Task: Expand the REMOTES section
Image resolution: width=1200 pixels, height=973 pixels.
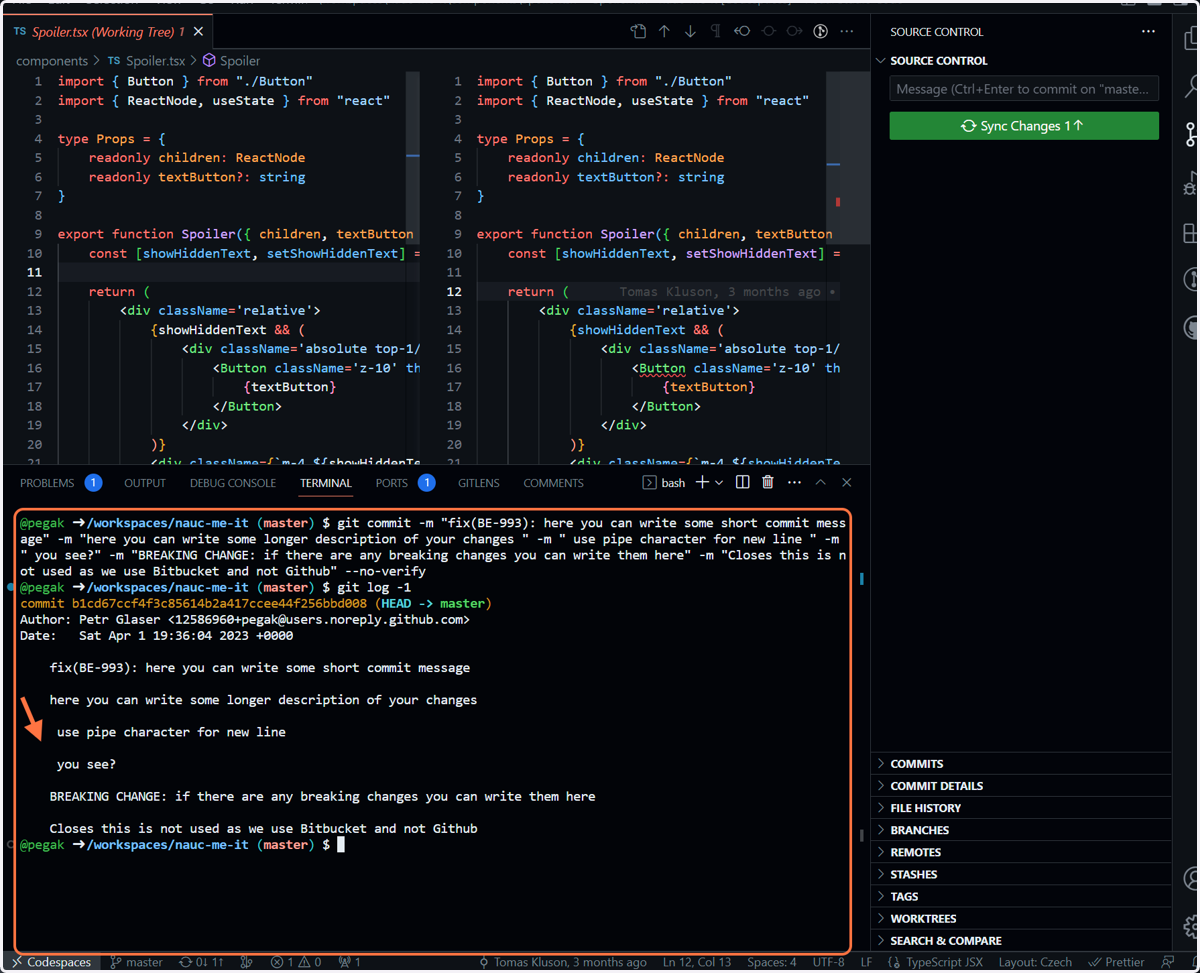Action: coord(1021,852)
